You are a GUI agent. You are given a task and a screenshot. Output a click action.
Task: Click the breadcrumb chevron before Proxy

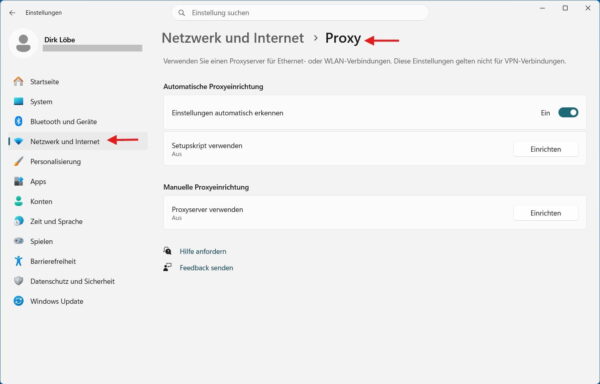click(x=315, y=38)
